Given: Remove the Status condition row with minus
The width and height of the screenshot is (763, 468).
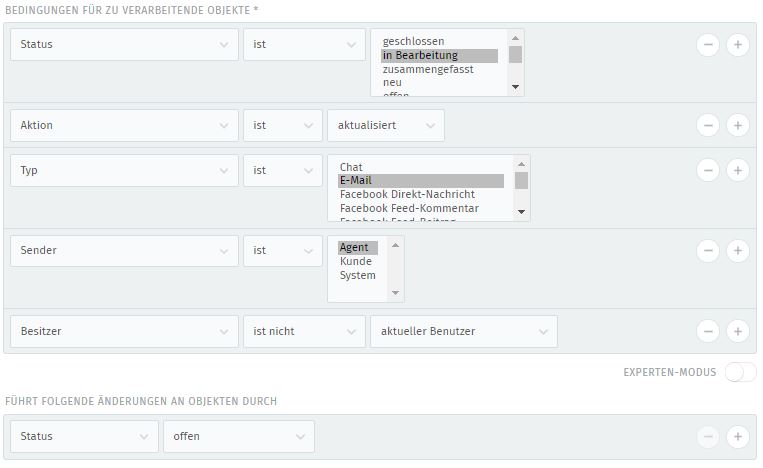Looking at the screenshot, I should coord(708,45).
